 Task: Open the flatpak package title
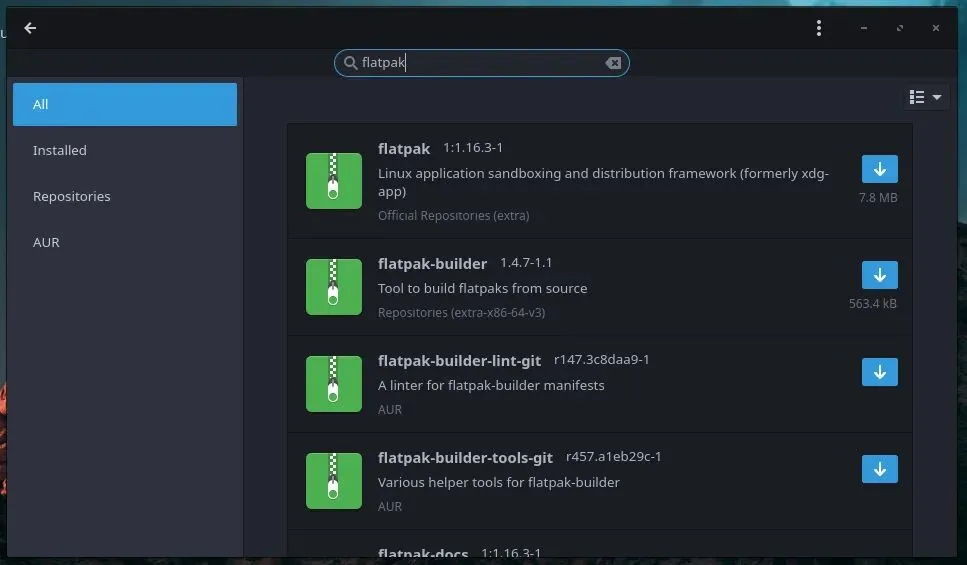[404, 149]
